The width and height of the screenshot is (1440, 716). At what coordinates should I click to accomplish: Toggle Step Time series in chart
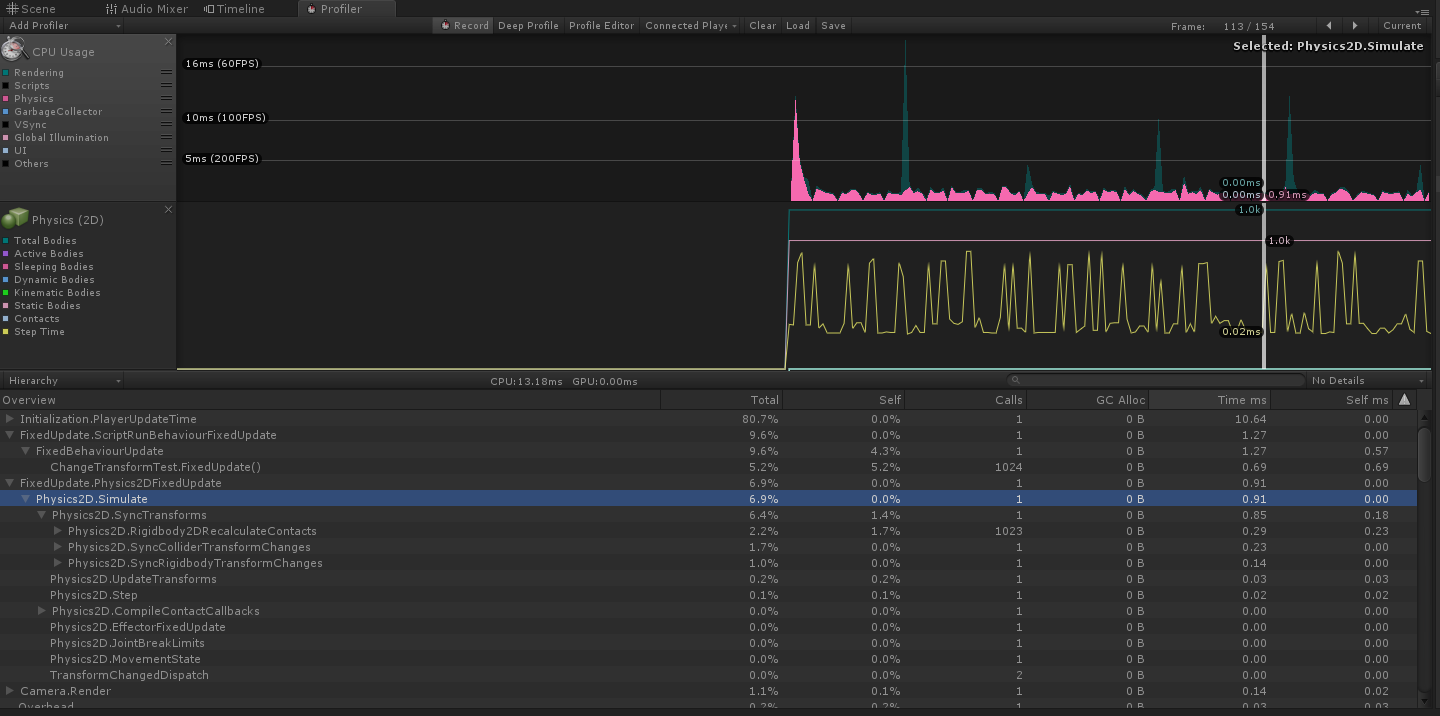[x=6, y=332]
